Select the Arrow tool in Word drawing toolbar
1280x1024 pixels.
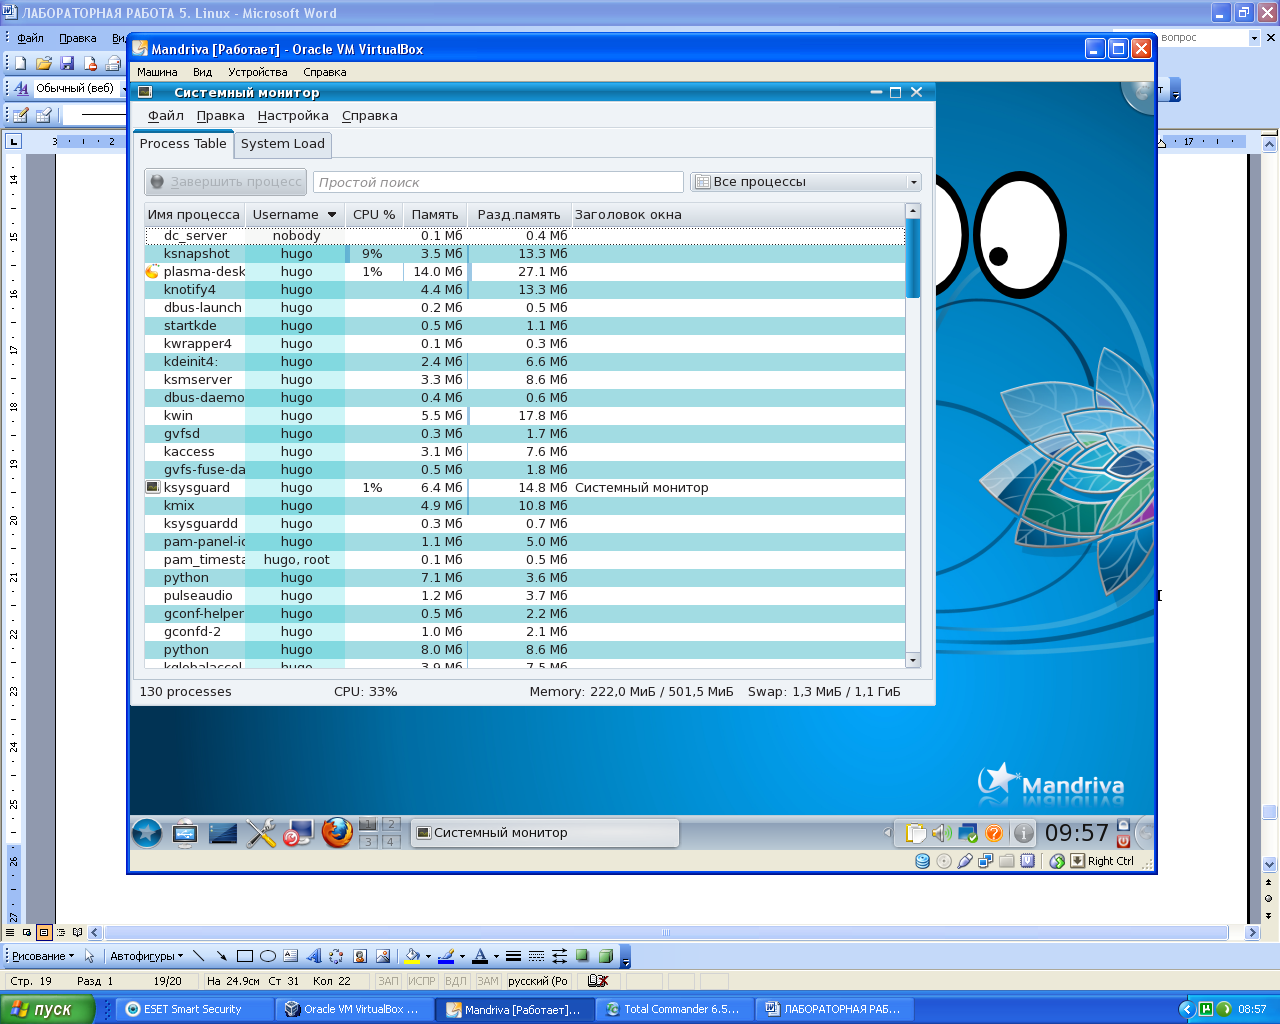coord(221,956)
